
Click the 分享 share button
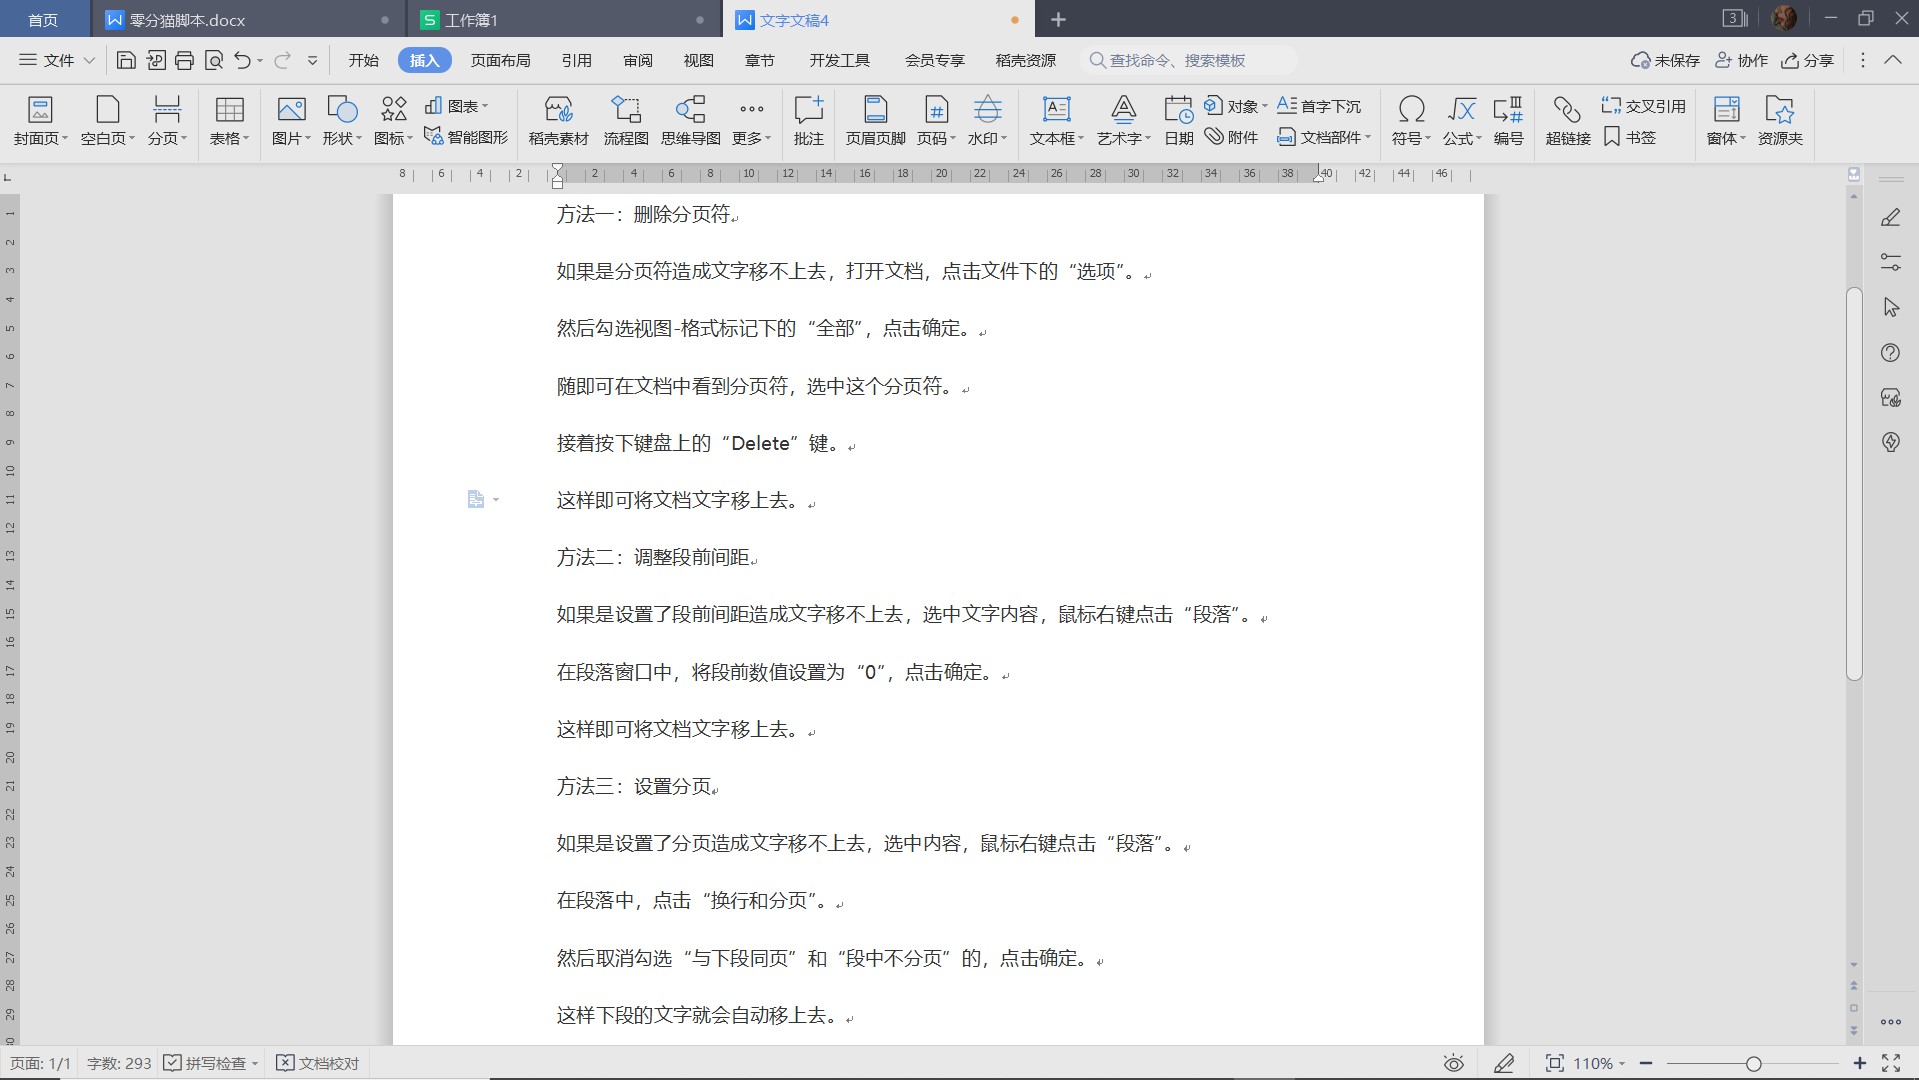click(x=1808, y=61)
